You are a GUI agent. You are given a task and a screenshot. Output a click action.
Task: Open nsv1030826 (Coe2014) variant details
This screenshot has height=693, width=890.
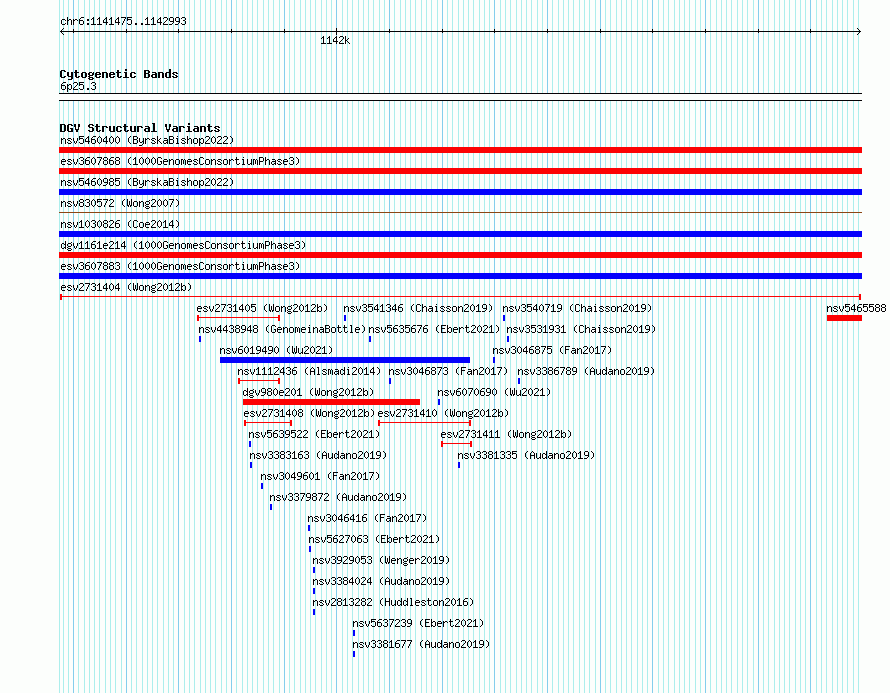click(120, 224)
